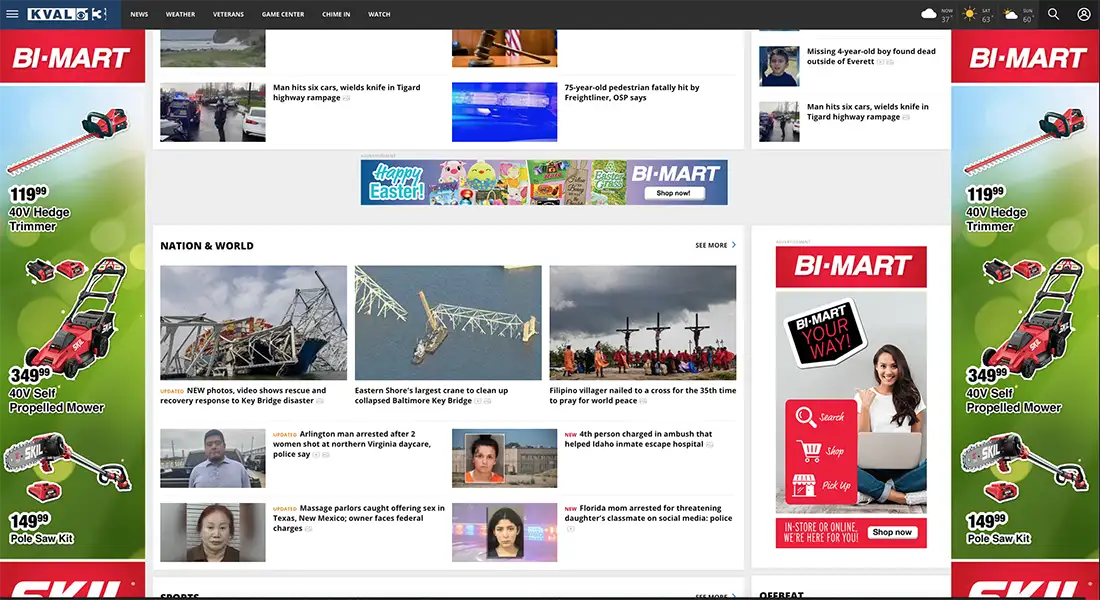1100x600 pixels.
Task: Open the user account profile icon
Action: (1083, 14)
